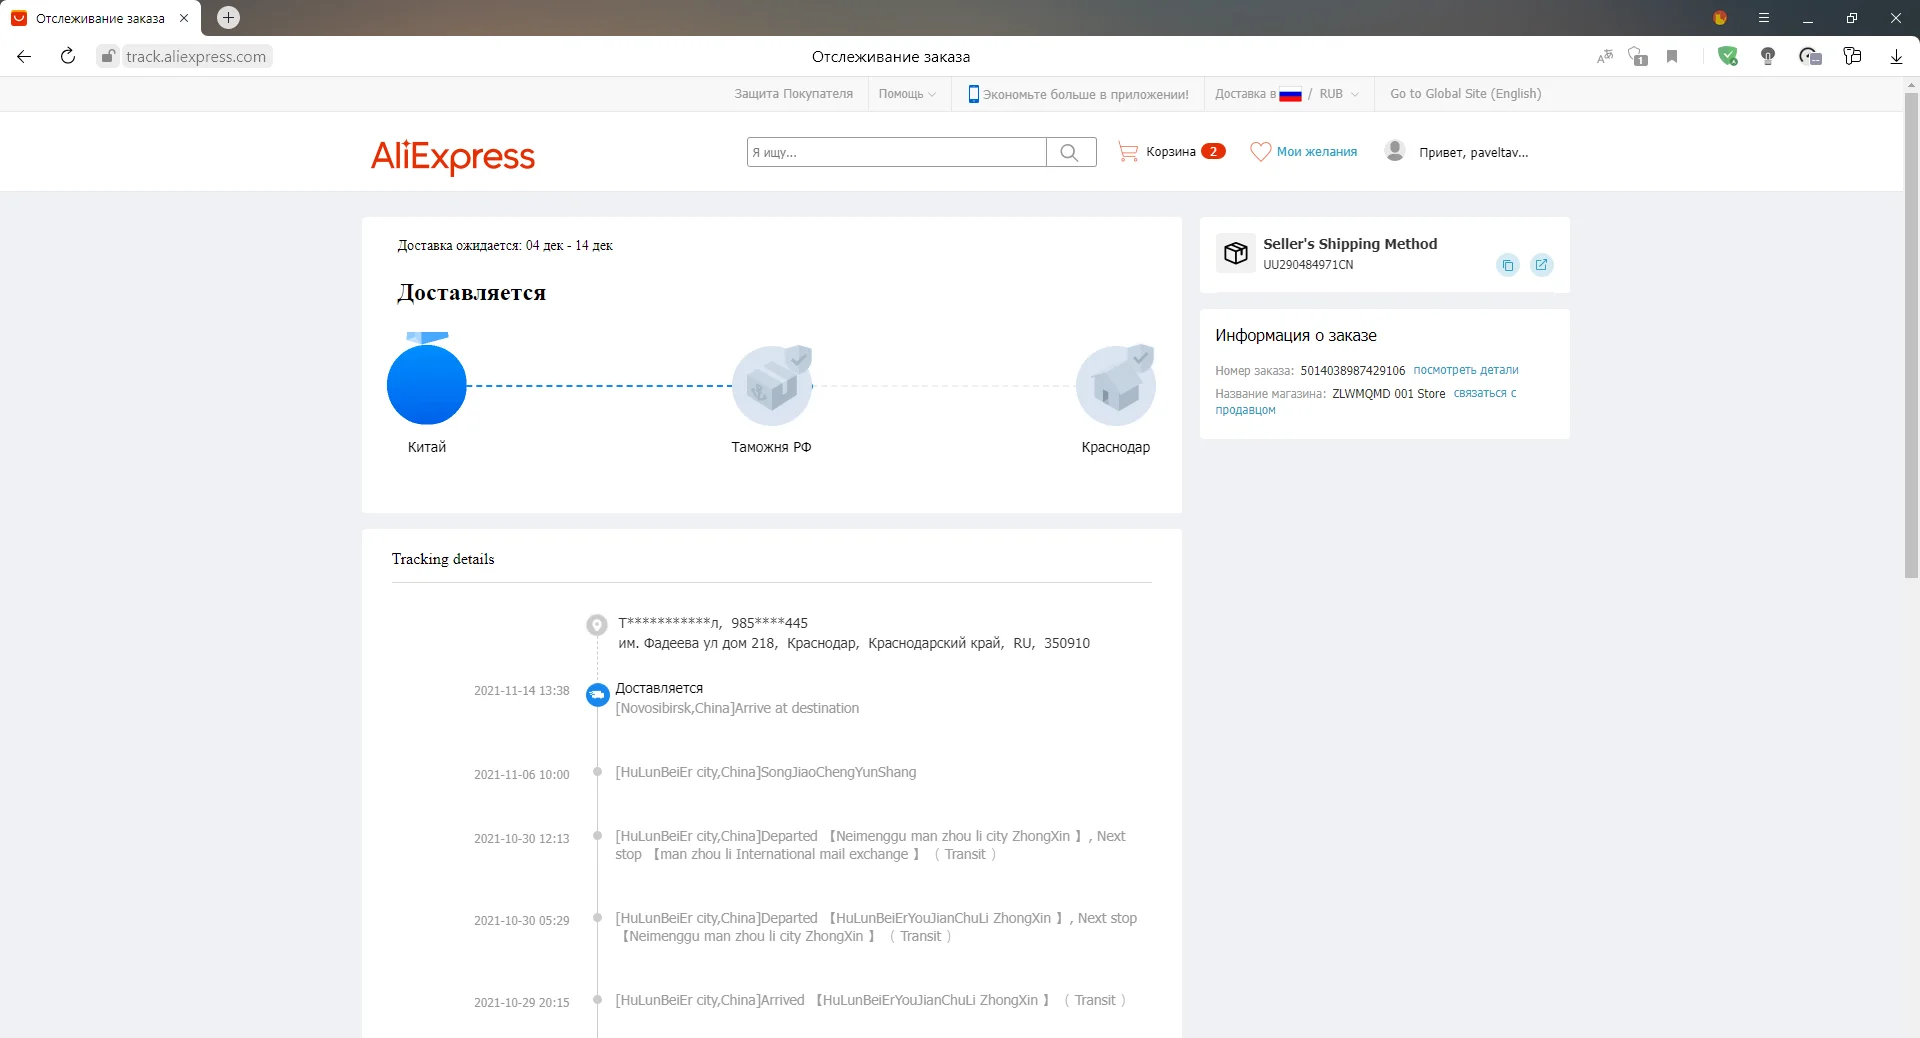Click the lightbulb extension icon

pyautogui.click(x=1768, y=57)
